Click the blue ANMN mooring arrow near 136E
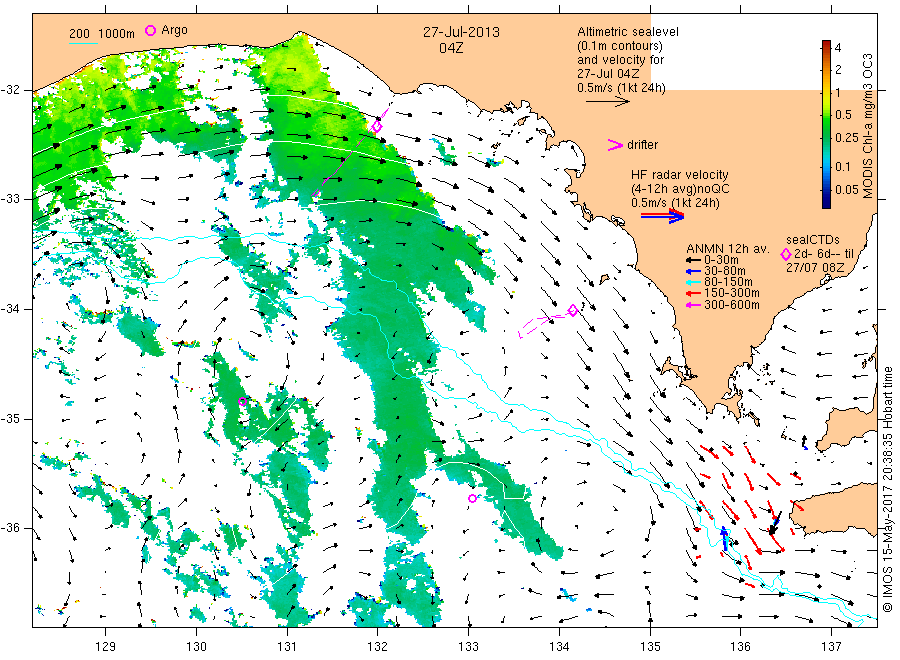This screenshot has width=900, height=660. pyautogui.click(x=724, y=539)
